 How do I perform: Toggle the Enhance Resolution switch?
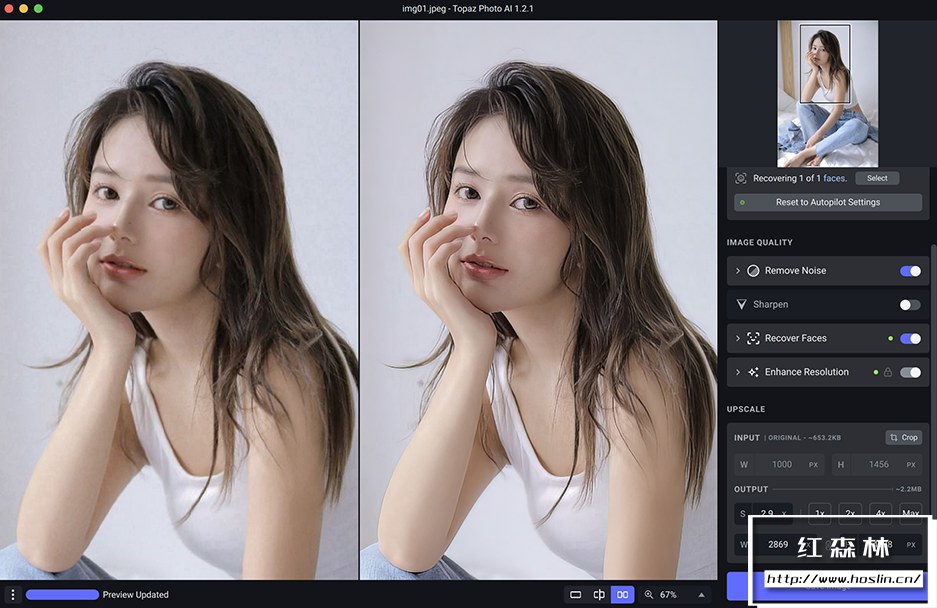(910, 372)
